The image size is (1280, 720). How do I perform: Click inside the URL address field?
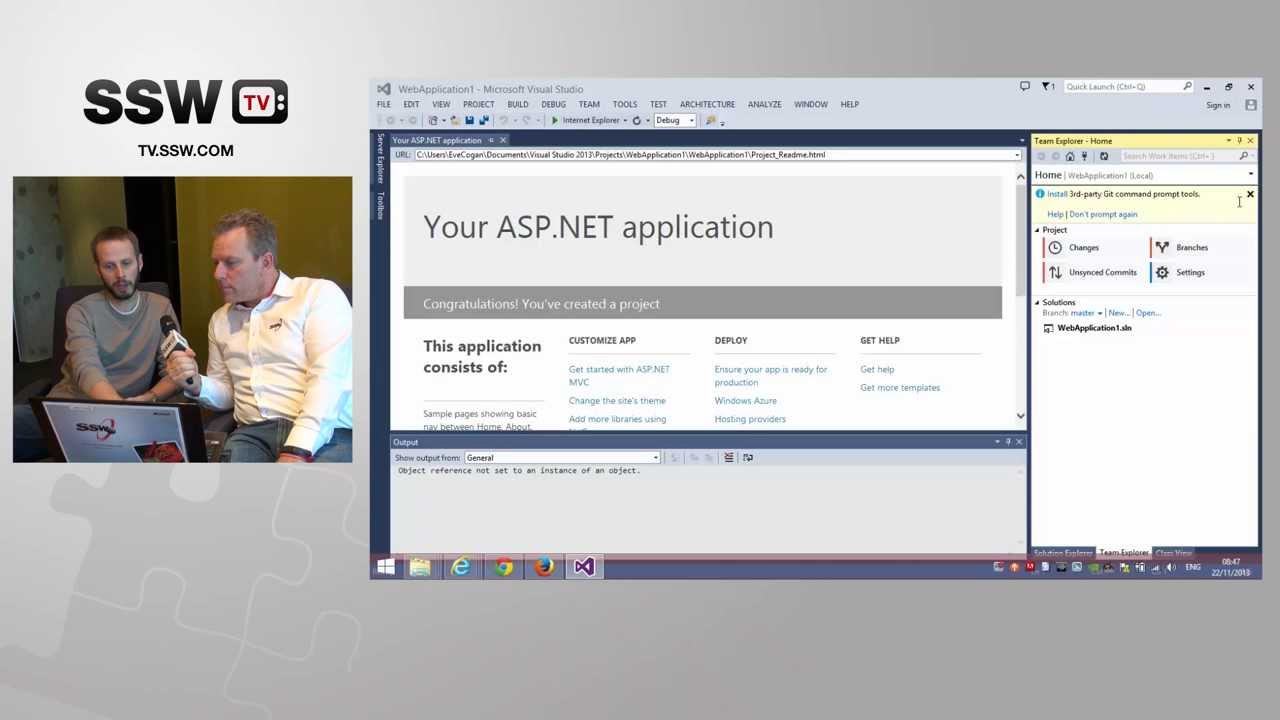[x=700, y=154]
